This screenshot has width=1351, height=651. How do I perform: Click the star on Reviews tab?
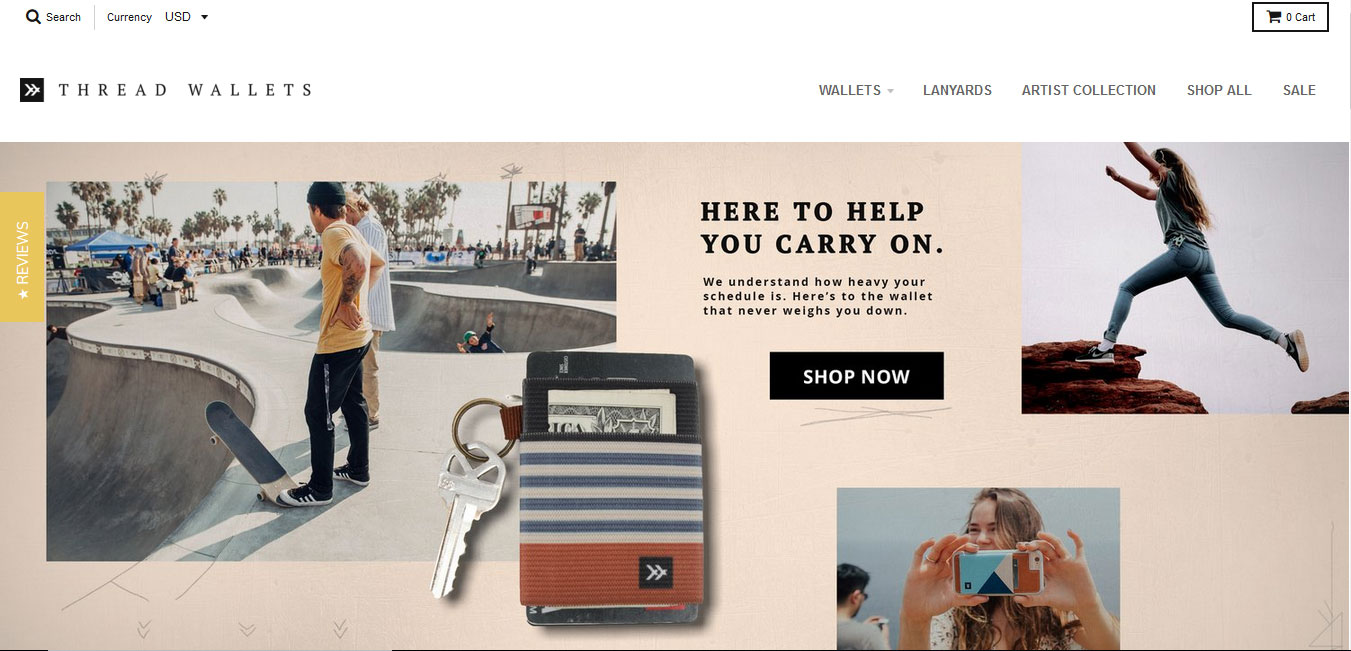click(22, 294)
